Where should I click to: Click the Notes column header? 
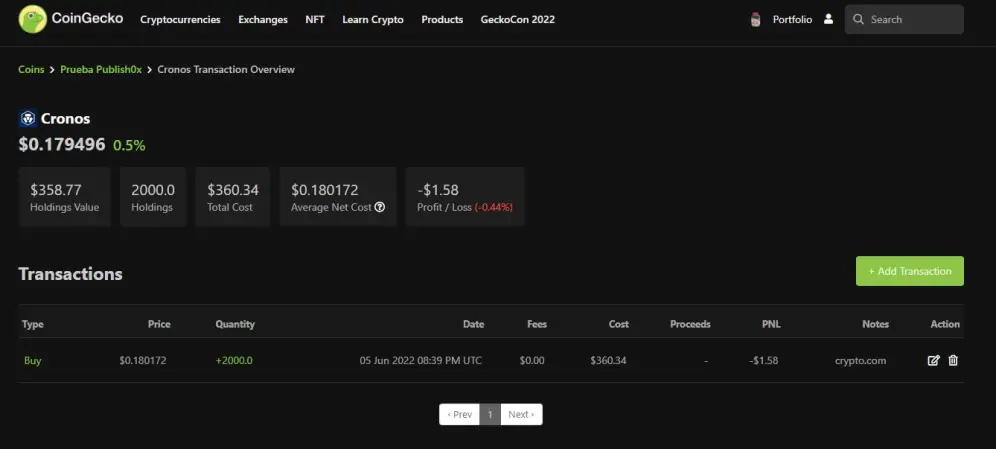(x=875, y=324)
